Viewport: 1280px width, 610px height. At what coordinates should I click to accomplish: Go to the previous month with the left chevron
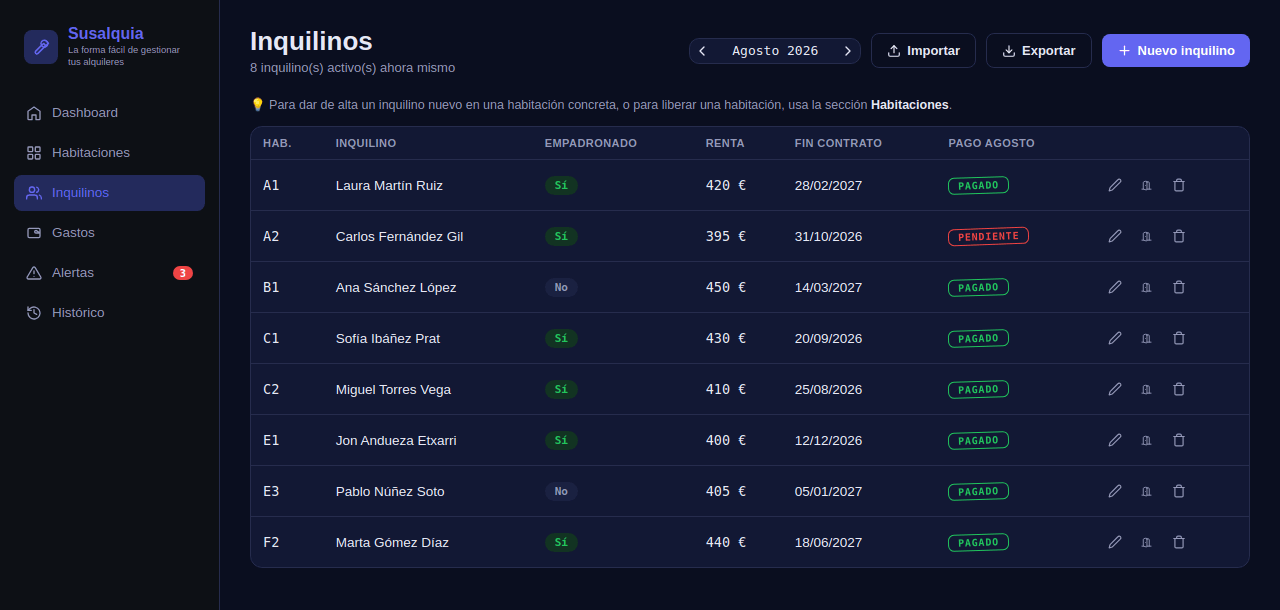[x=702, y=51]
